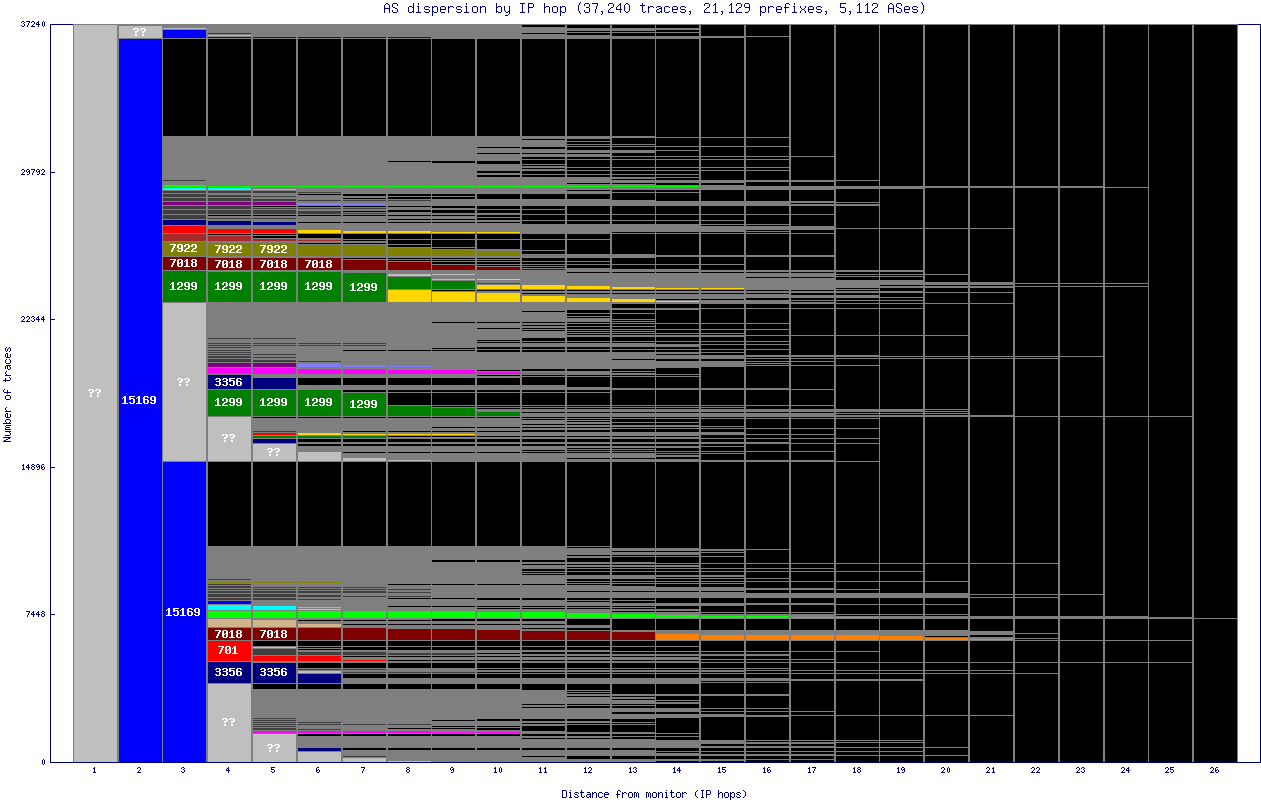The image size is (1261, 800).
Task: Click the yellow block at hop 8
Action: point(409,295)
